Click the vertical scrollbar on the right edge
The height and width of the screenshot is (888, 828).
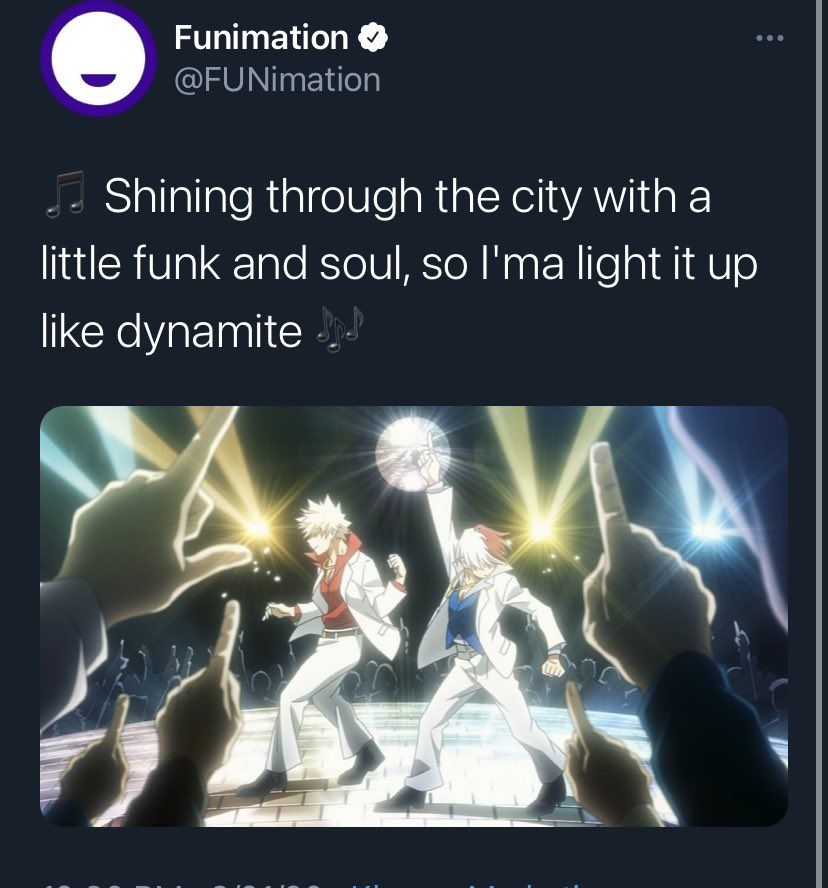click(819, 444)
